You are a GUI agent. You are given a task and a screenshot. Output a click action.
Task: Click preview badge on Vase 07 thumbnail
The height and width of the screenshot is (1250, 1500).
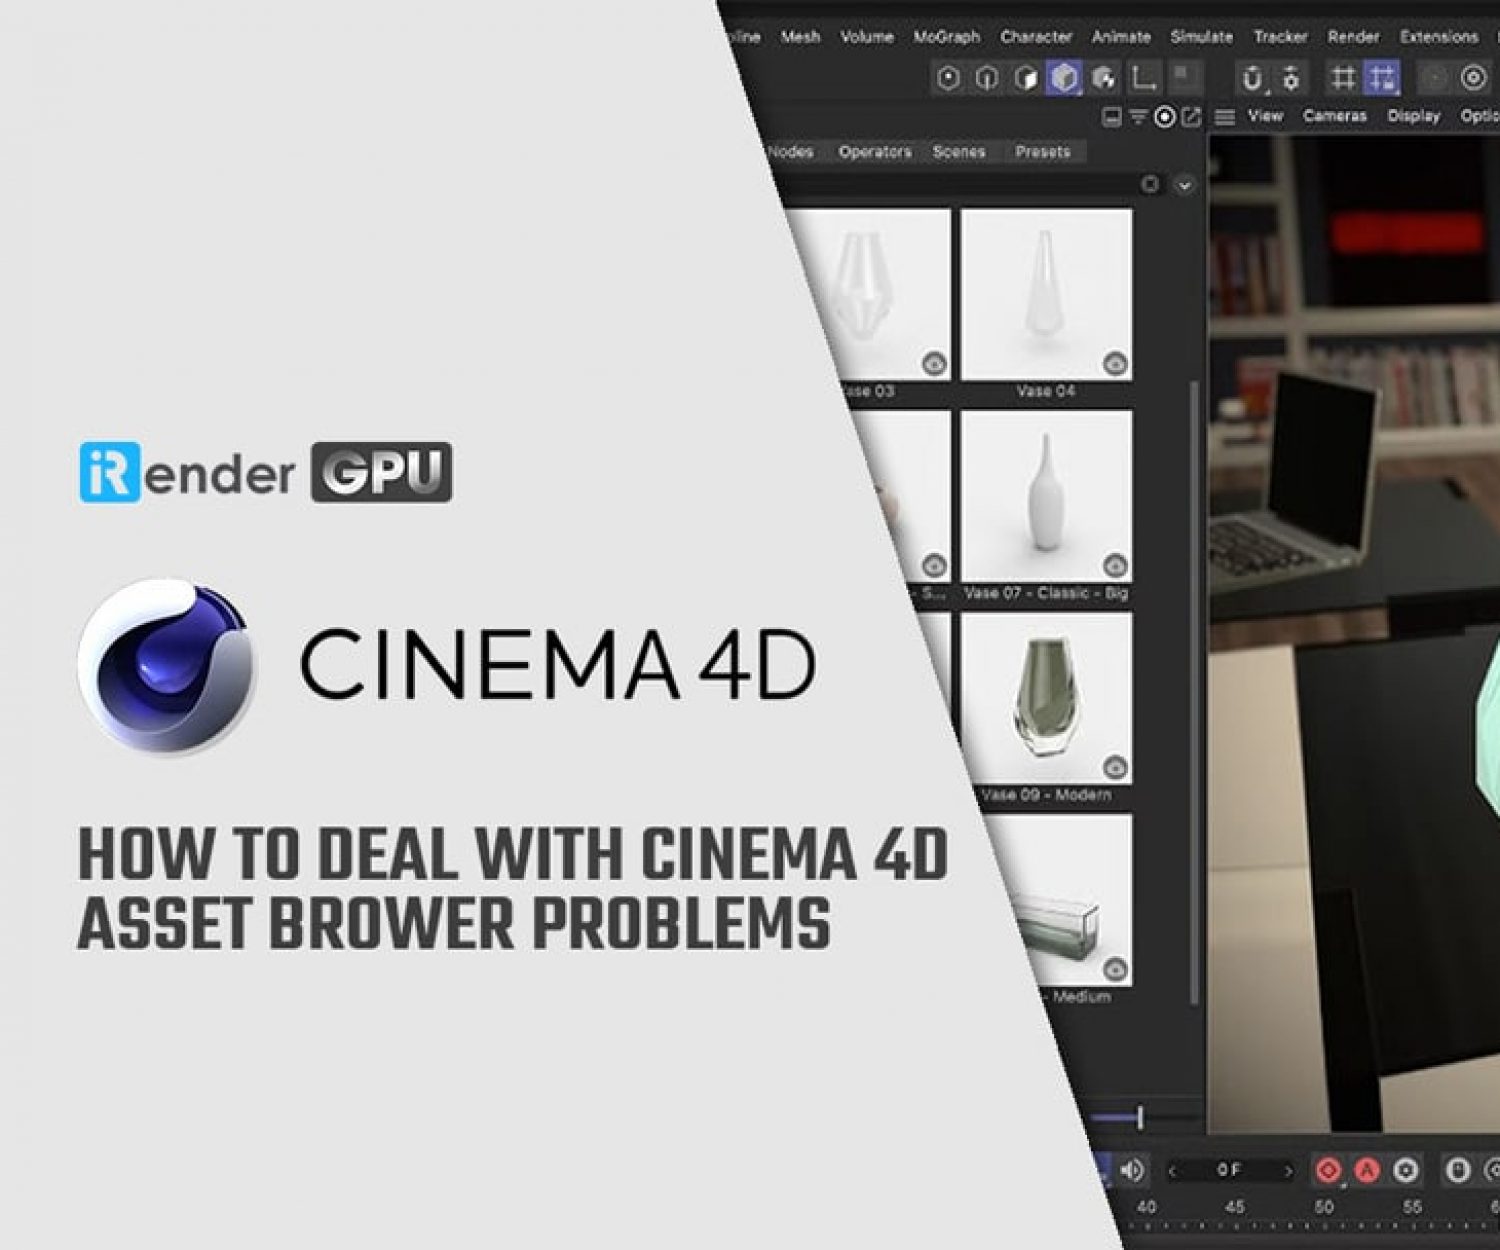pos(1115,566)
